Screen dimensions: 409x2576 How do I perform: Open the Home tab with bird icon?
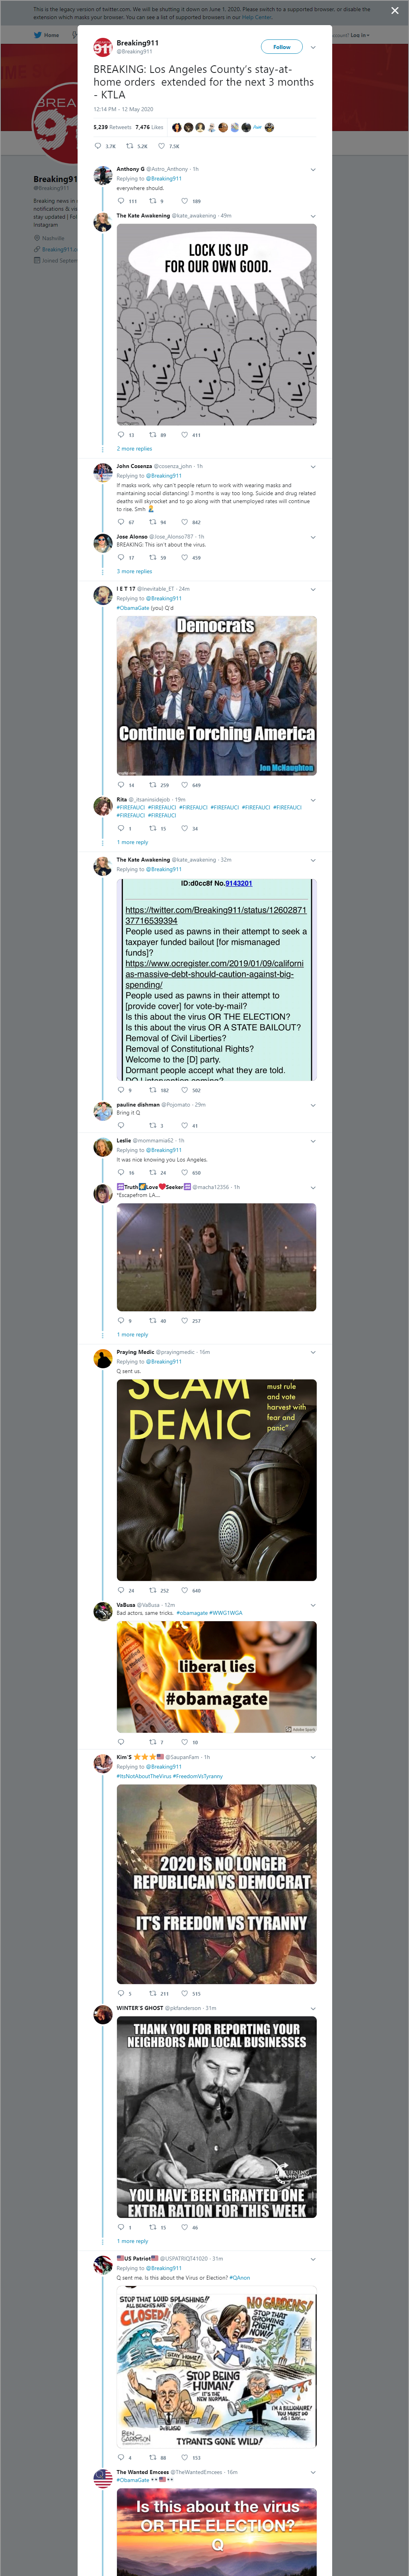[x=46, y=35]
